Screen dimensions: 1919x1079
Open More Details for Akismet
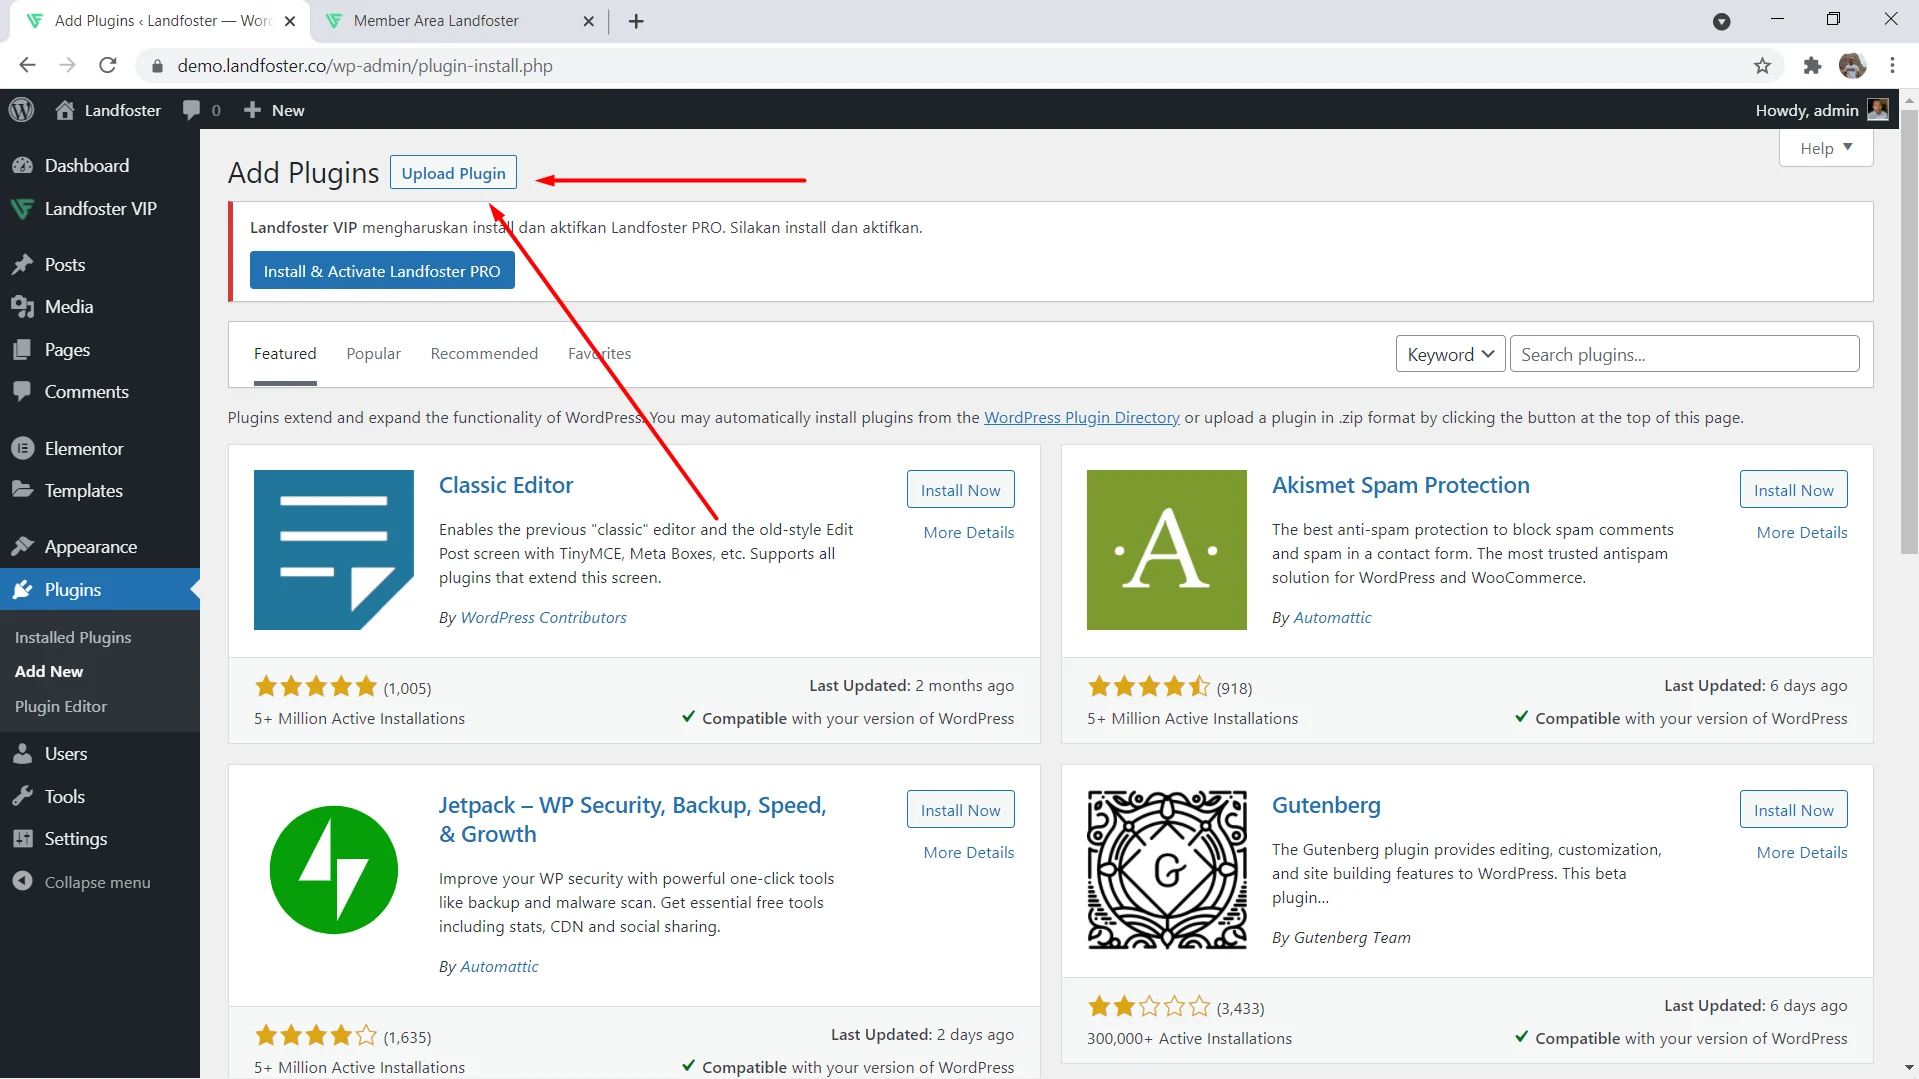pos(1801,533)
